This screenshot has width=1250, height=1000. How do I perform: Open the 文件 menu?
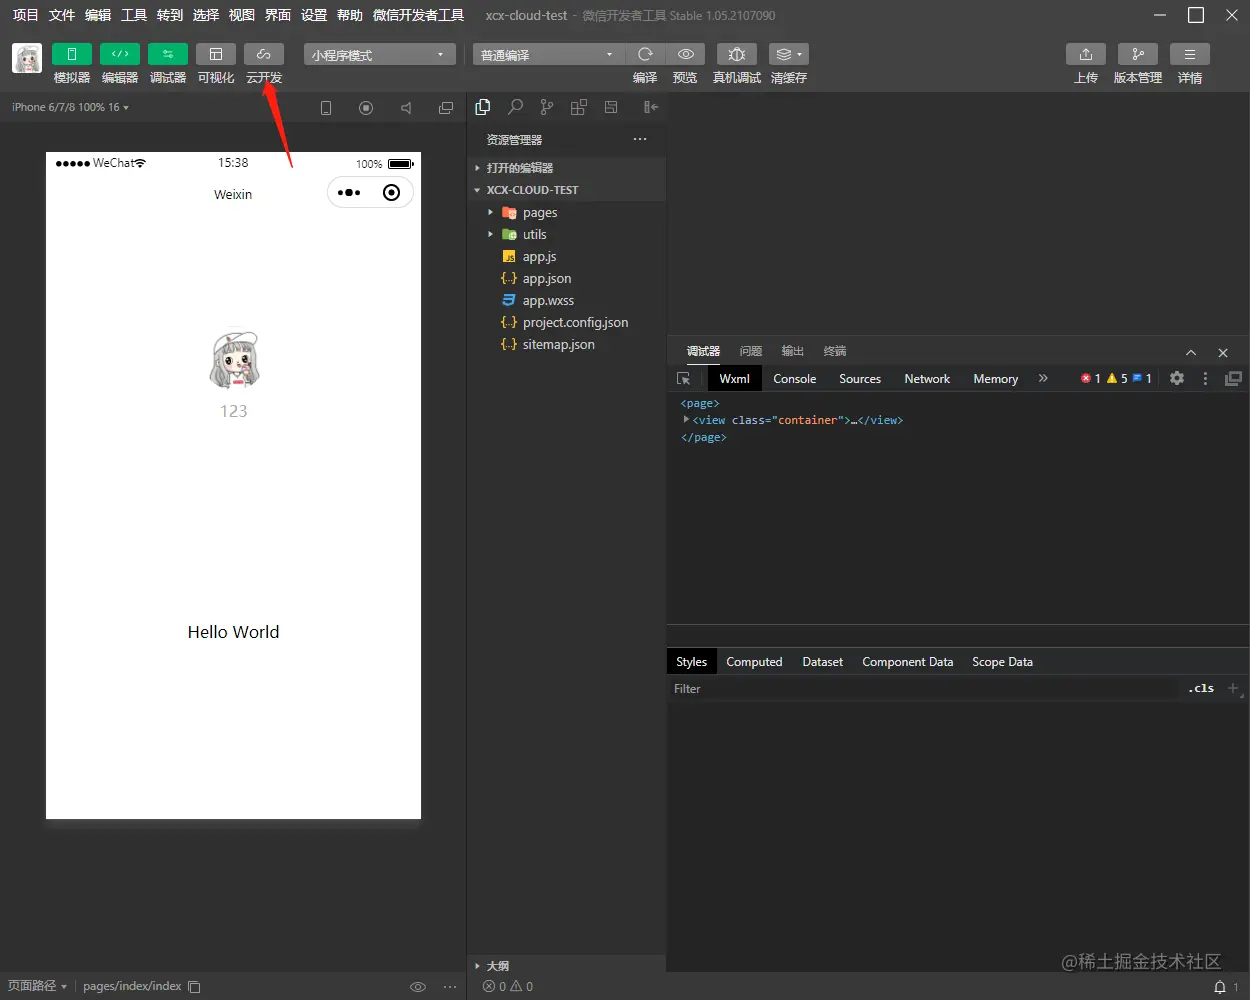coord(62,15)
